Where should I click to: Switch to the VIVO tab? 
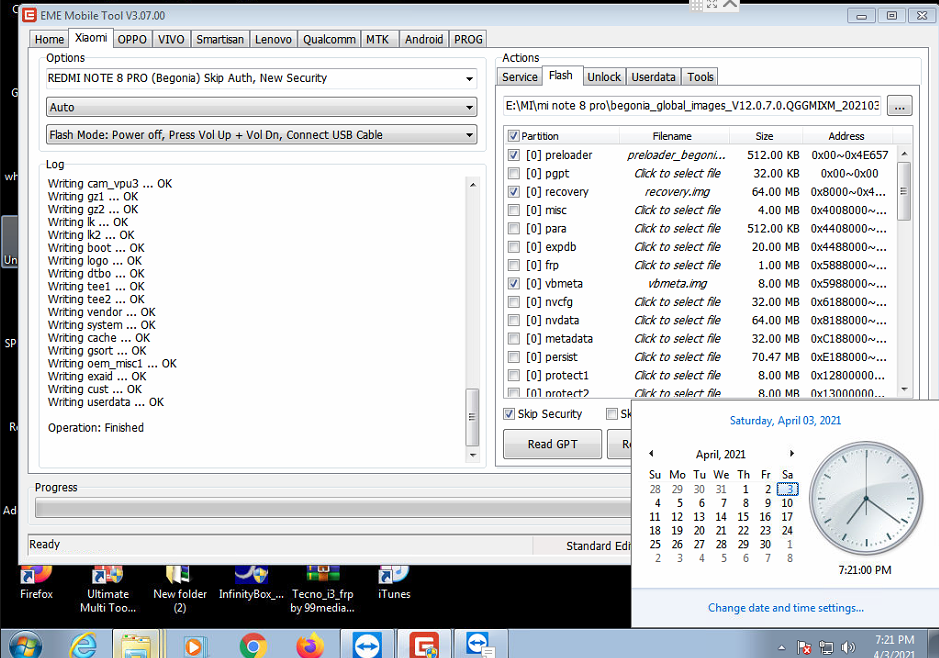171,39
